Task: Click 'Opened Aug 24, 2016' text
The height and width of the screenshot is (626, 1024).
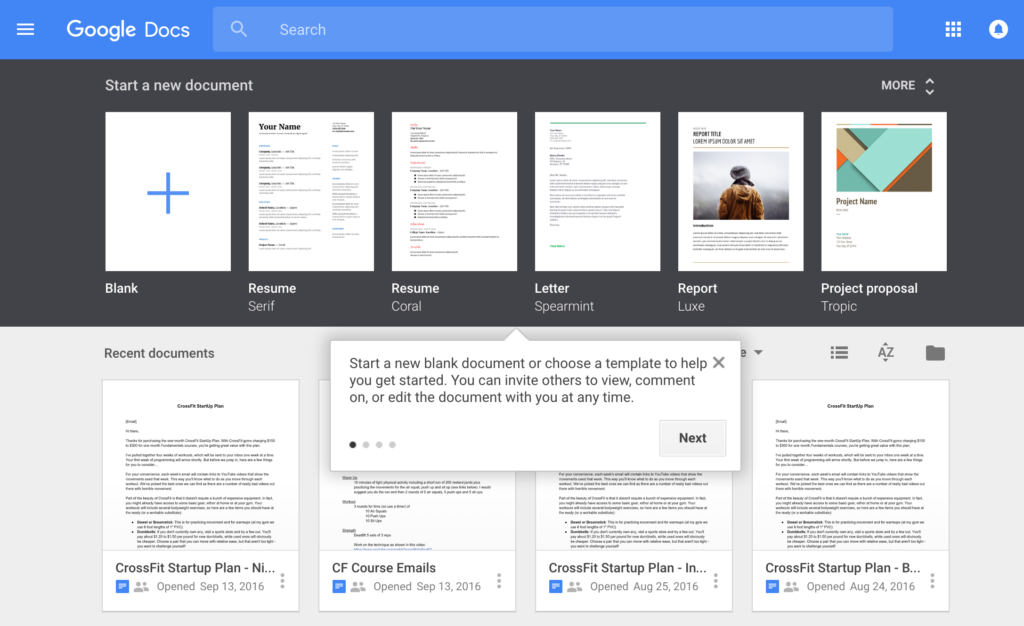Action: [861, 586]
